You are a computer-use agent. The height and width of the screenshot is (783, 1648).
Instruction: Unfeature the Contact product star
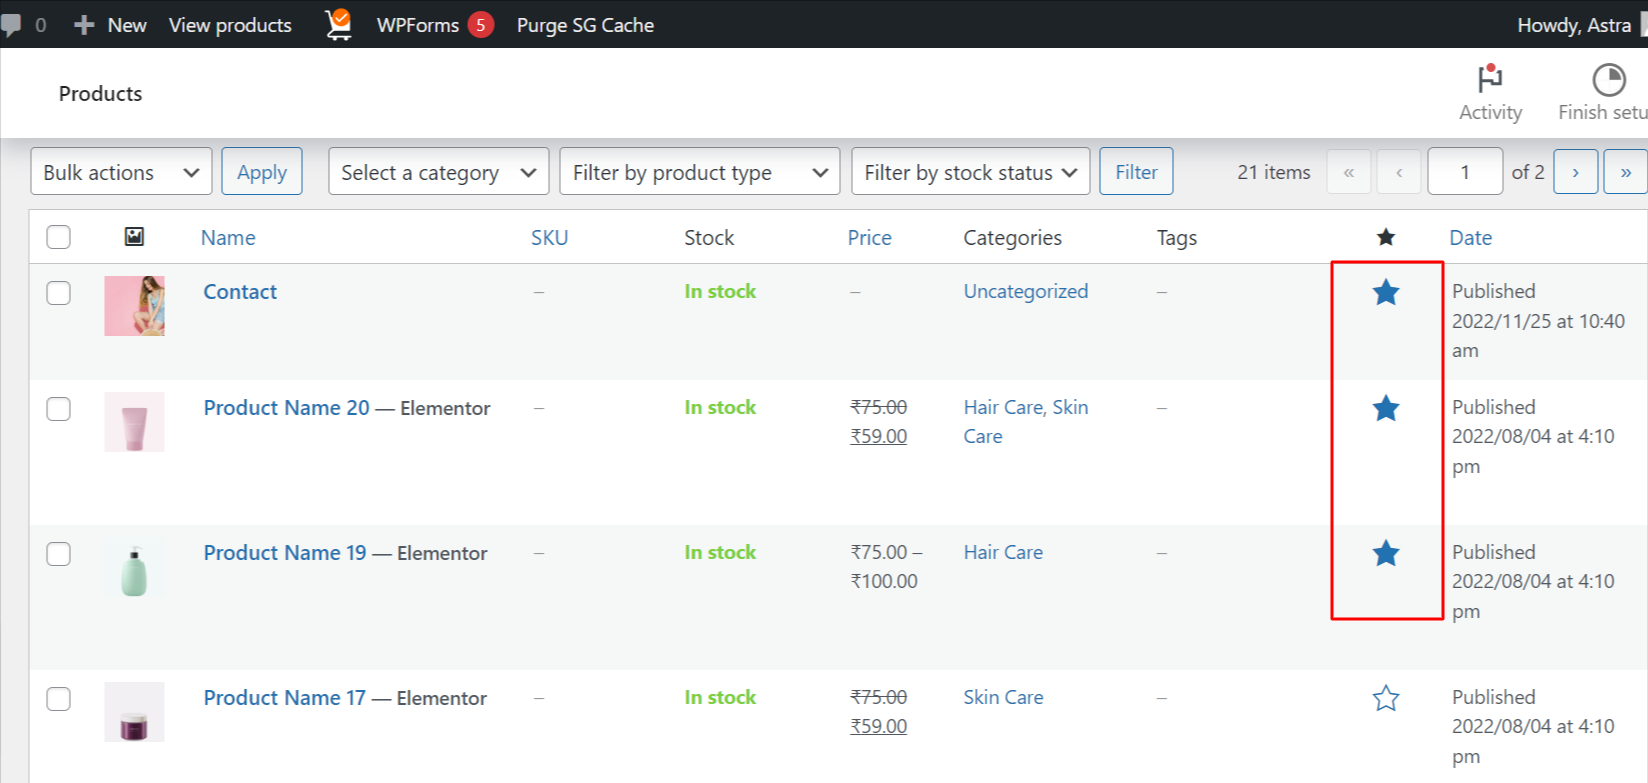(1385, 293)
